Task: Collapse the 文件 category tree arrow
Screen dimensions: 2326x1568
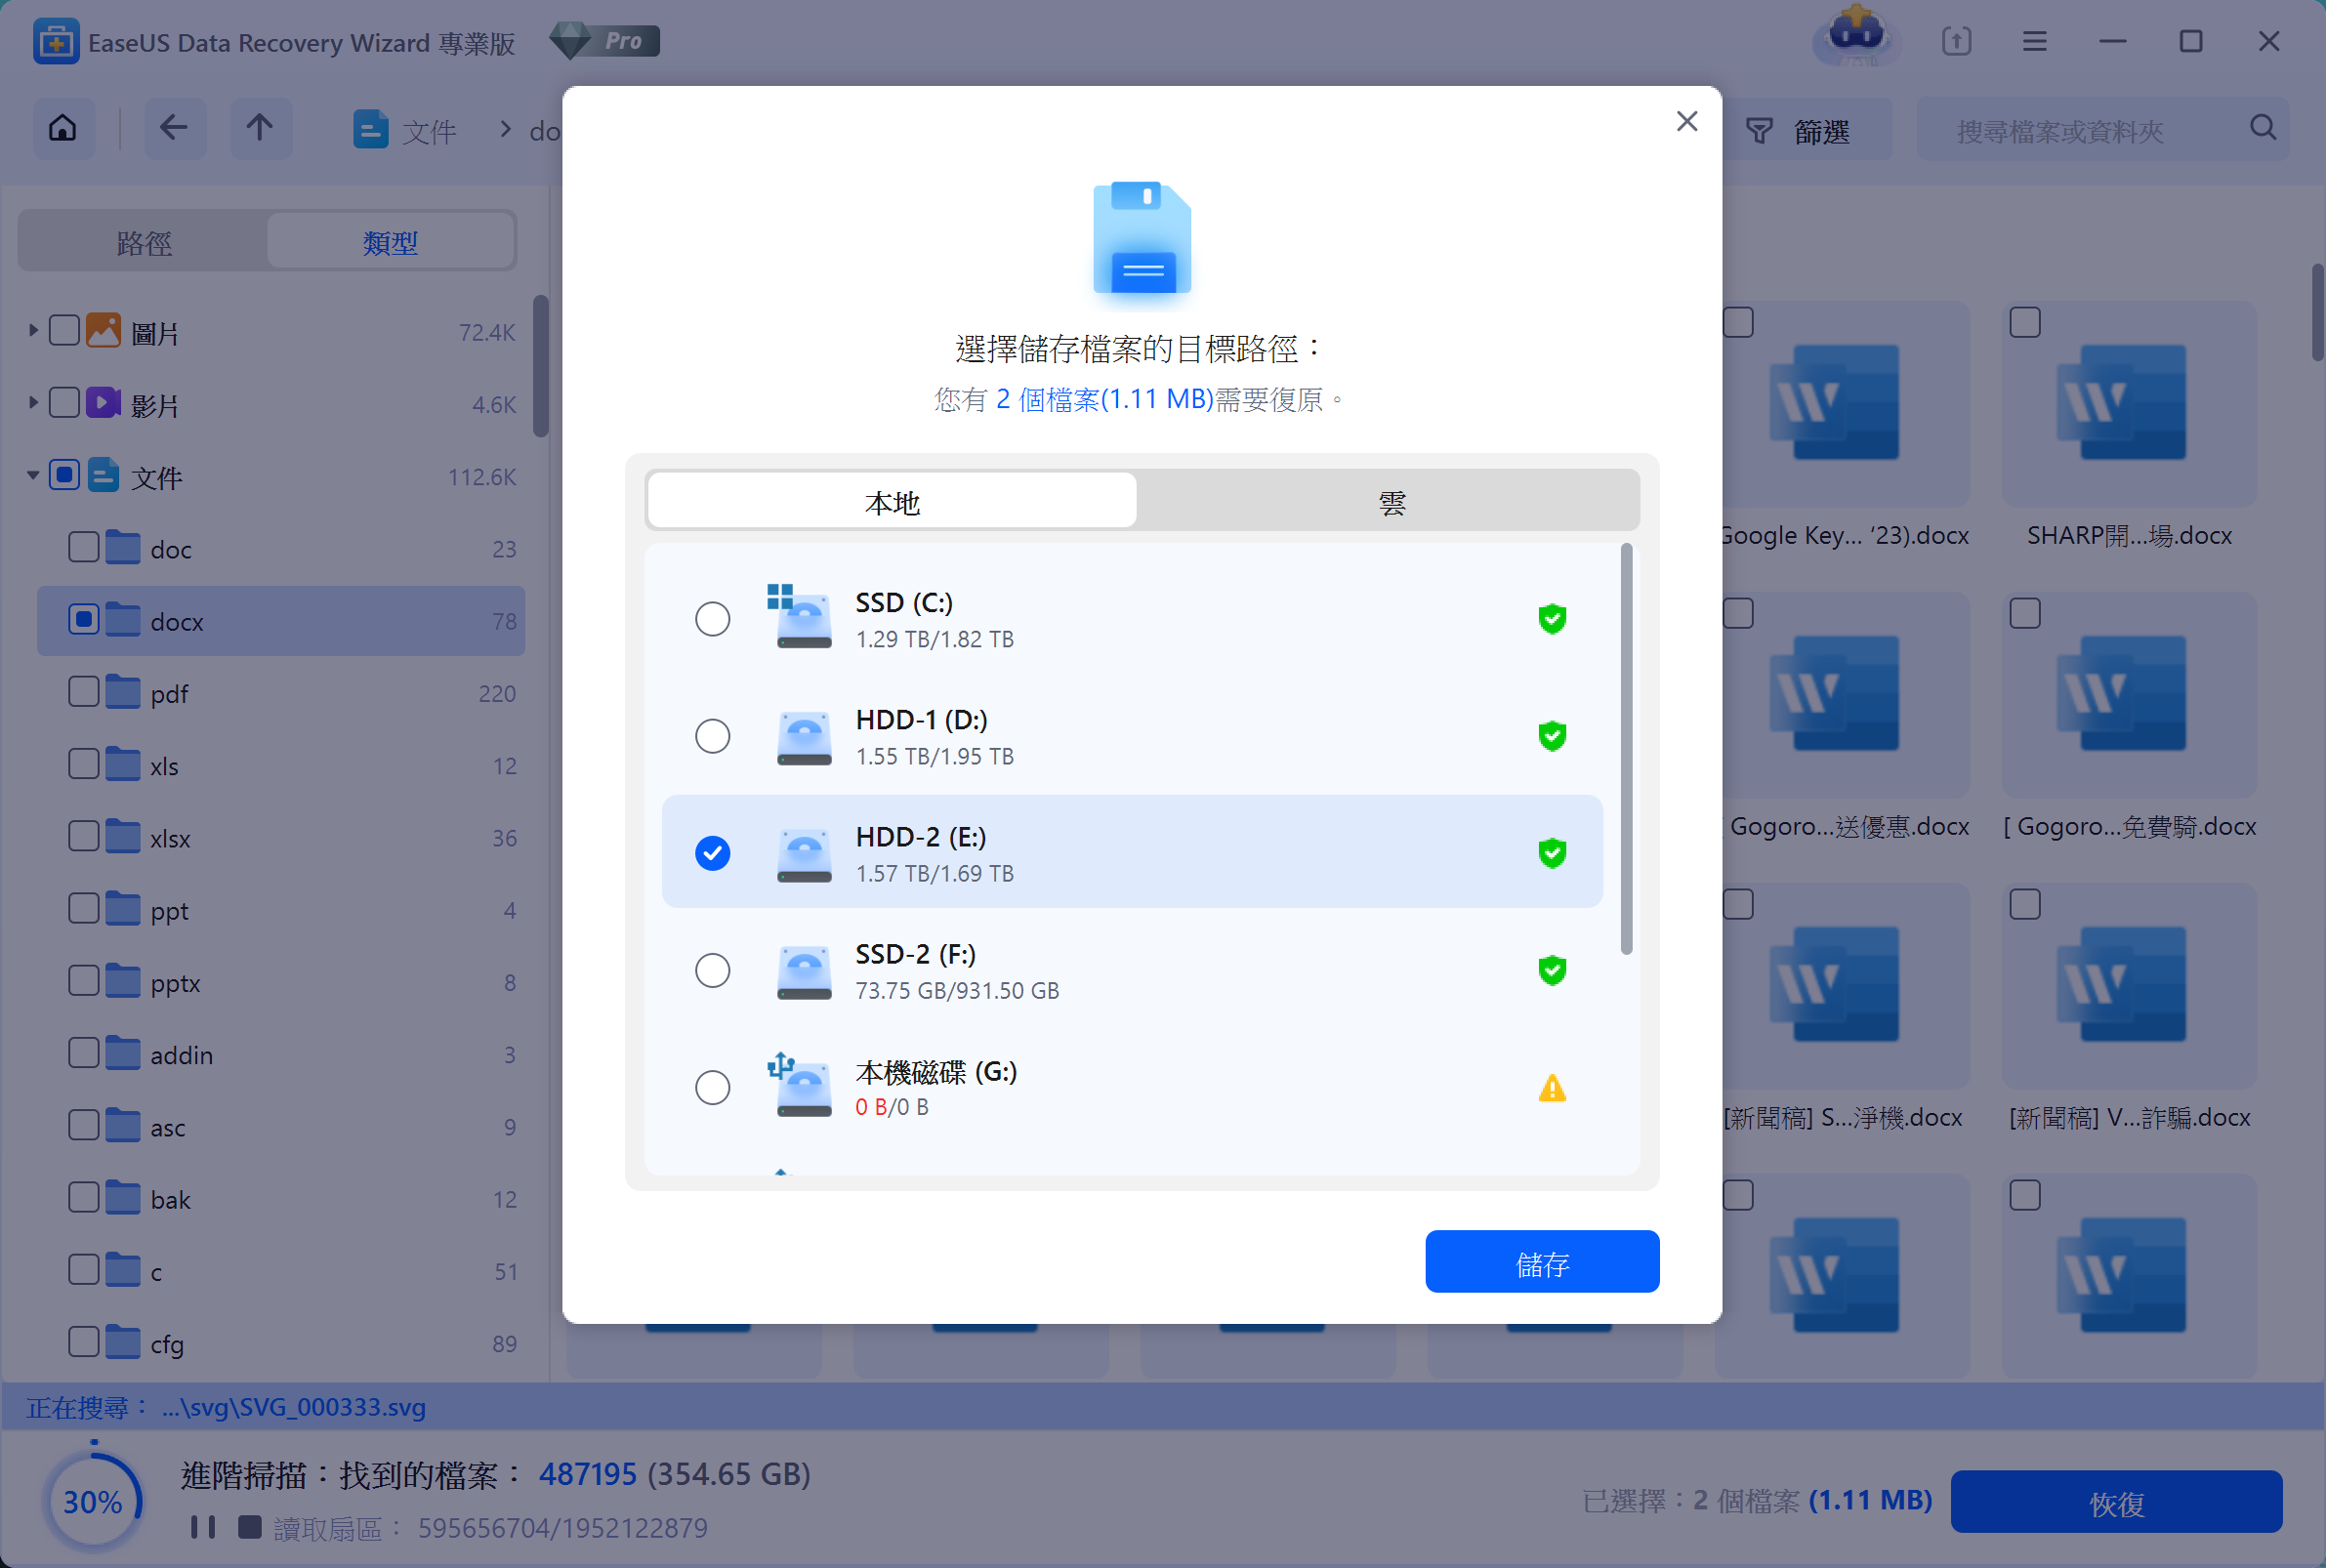Action: [x=32, y=475]
